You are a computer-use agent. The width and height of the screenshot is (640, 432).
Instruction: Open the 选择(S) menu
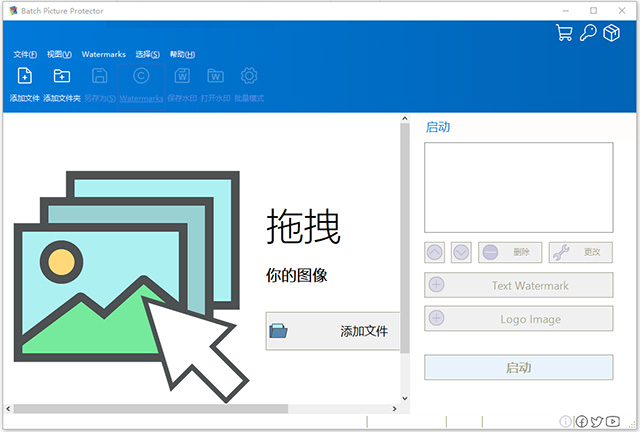click(148, 54)
